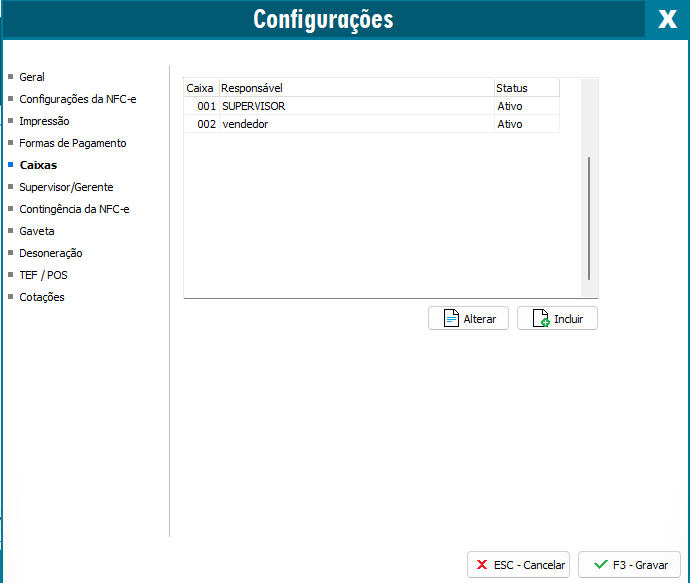
Task: Open the Desoneração section
Action: pos(50,253)
